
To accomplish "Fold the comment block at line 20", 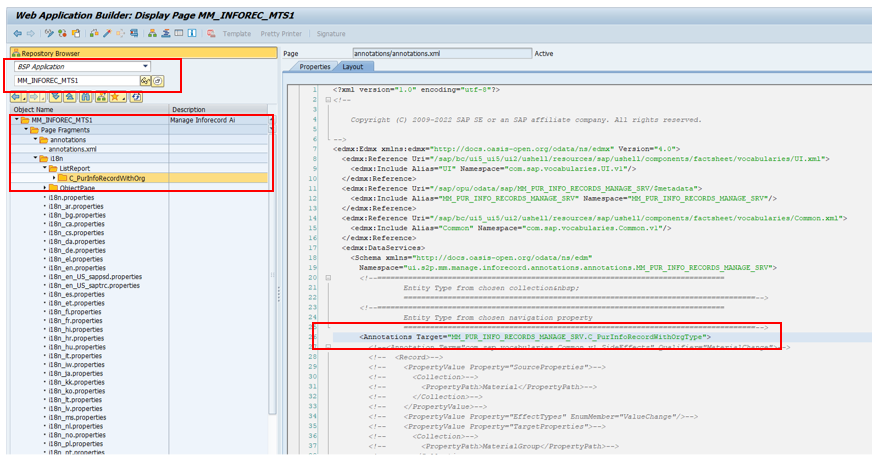I will click(329, 278).
